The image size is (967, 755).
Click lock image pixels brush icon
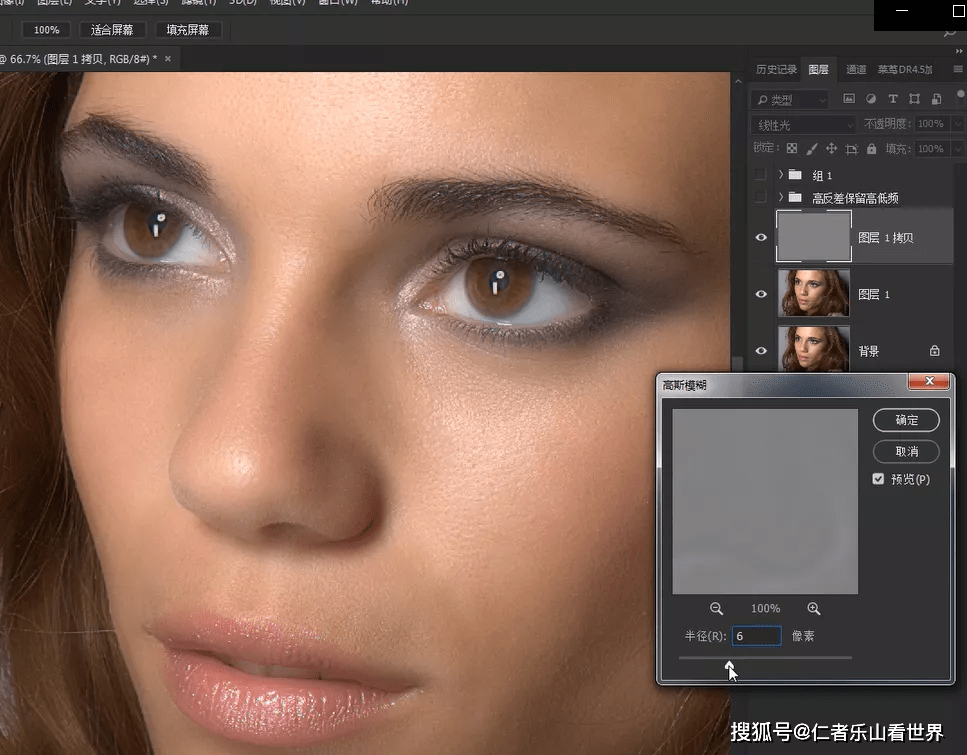812,149
